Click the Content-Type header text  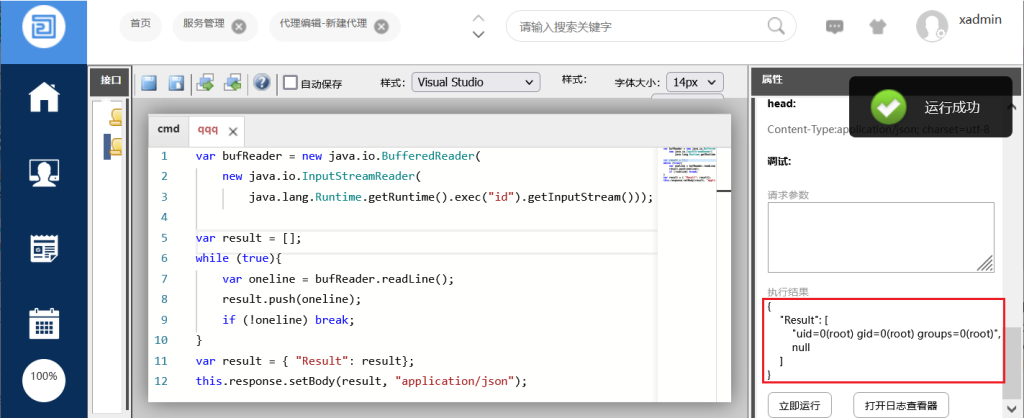click(878, 130)
